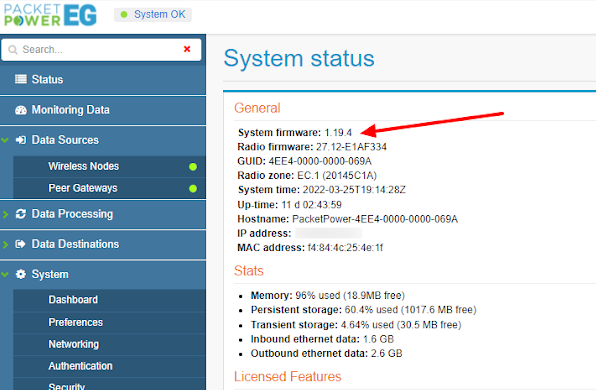Click Memory 96% used entry

[328, 296]
